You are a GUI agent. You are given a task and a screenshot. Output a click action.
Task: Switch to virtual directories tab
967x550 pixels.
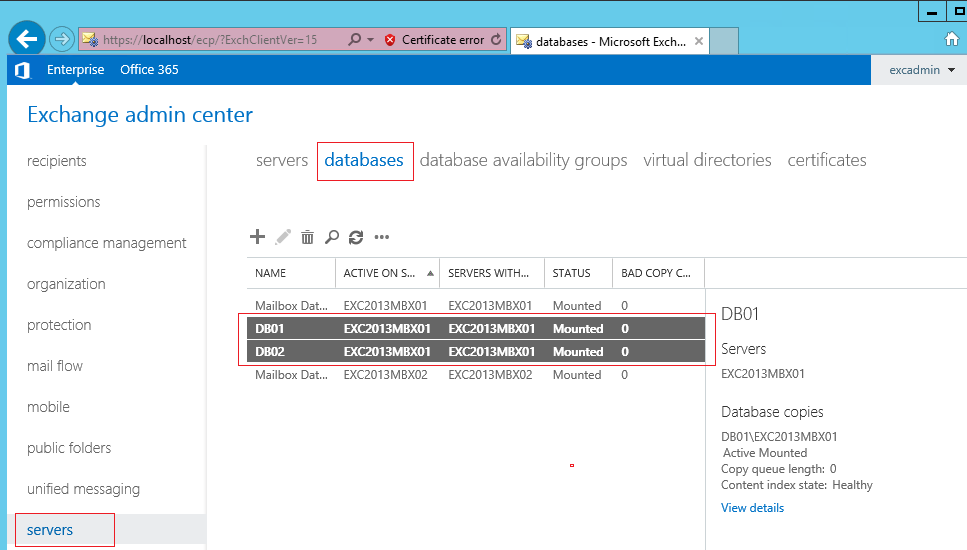[x=707, y=160]
